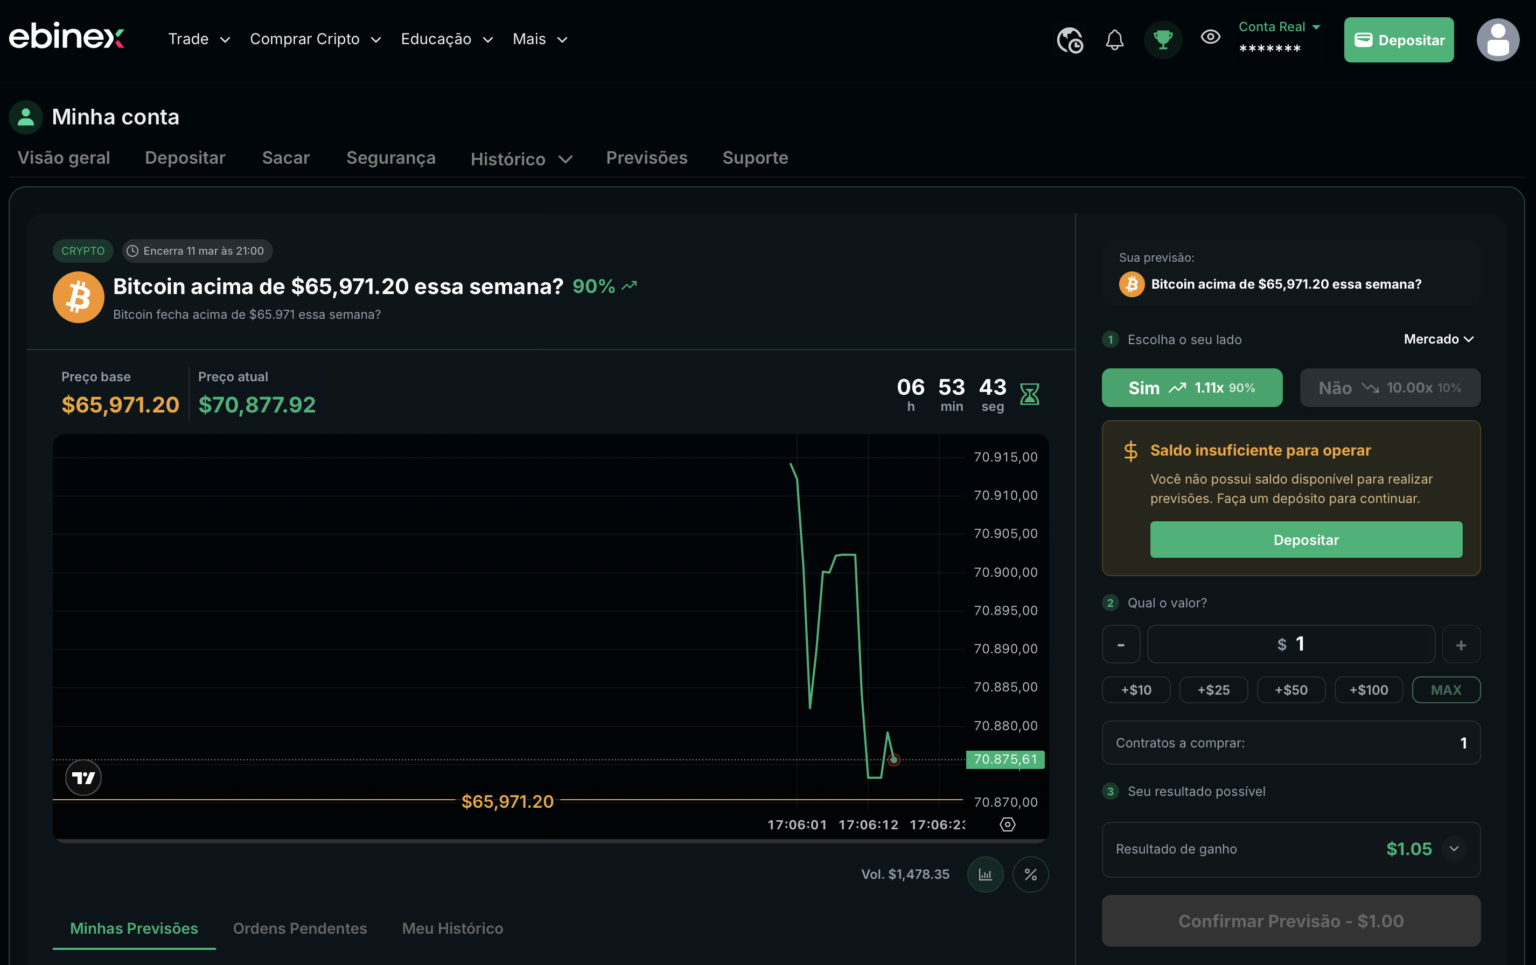Go to Visão geral tab
The image size is (1536, 965).
point(64,158)
